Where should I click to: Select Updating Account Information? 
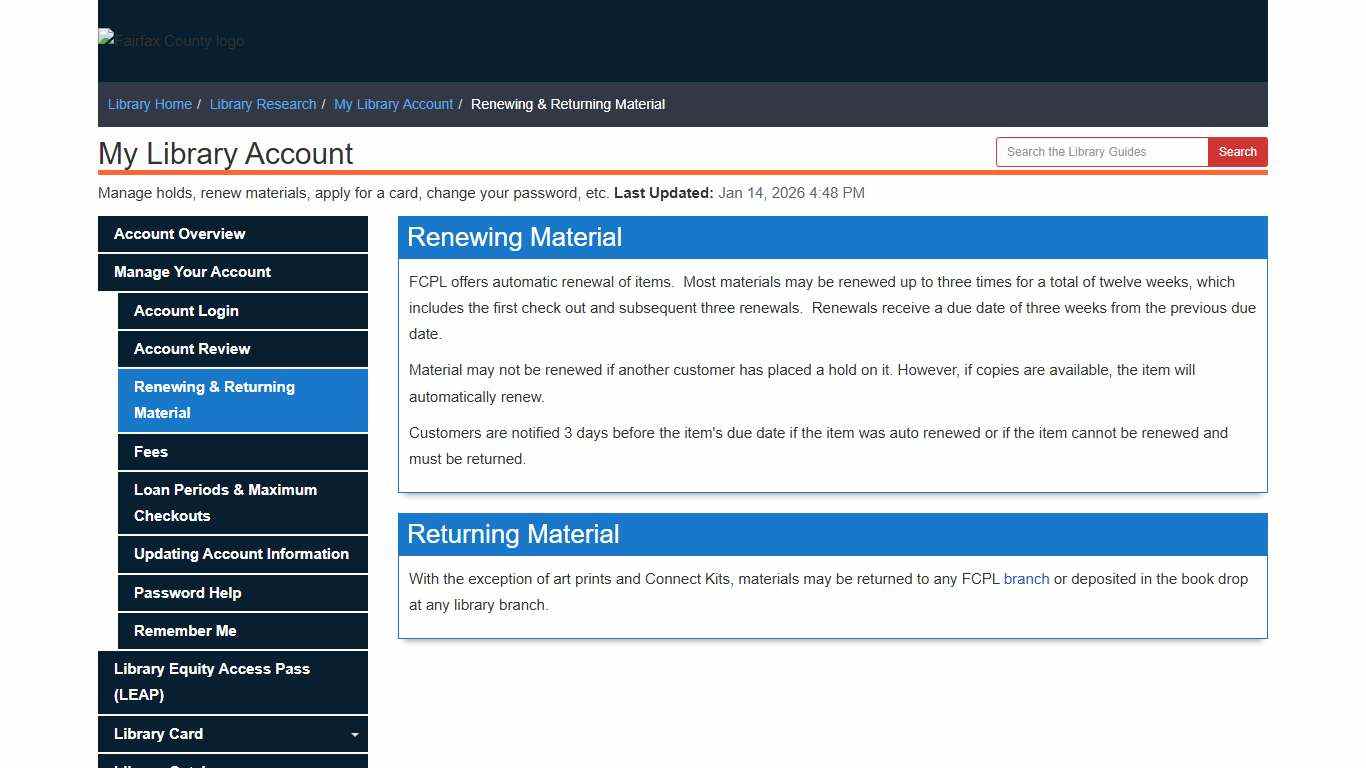click(x=241, y=554)
